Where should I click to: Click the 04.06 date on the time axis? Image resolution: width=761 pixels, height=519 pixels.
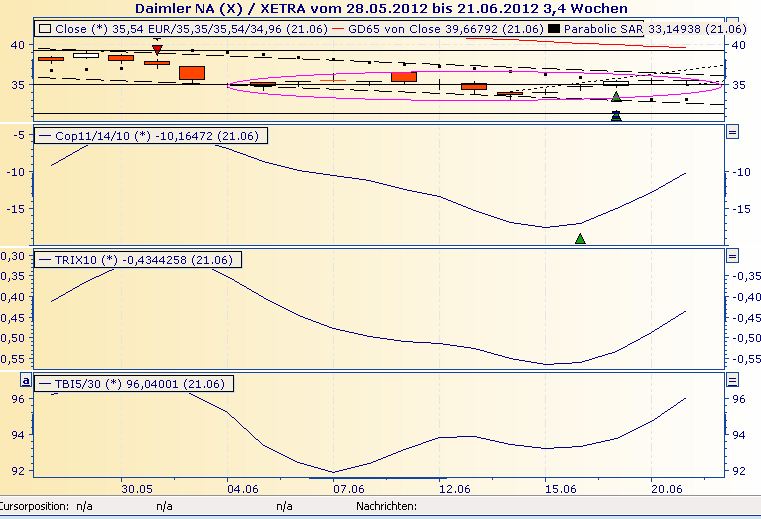[243, 488]
